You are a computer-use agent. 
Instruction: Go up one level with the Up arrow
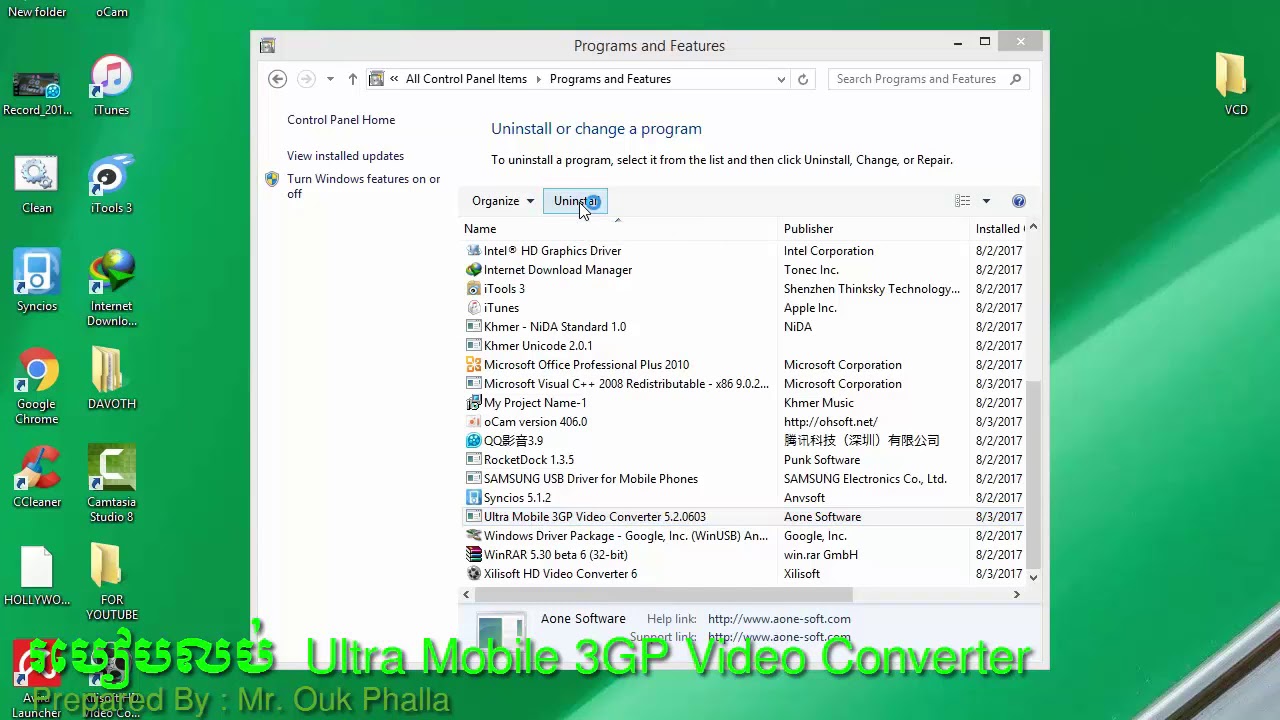point(352,79)
